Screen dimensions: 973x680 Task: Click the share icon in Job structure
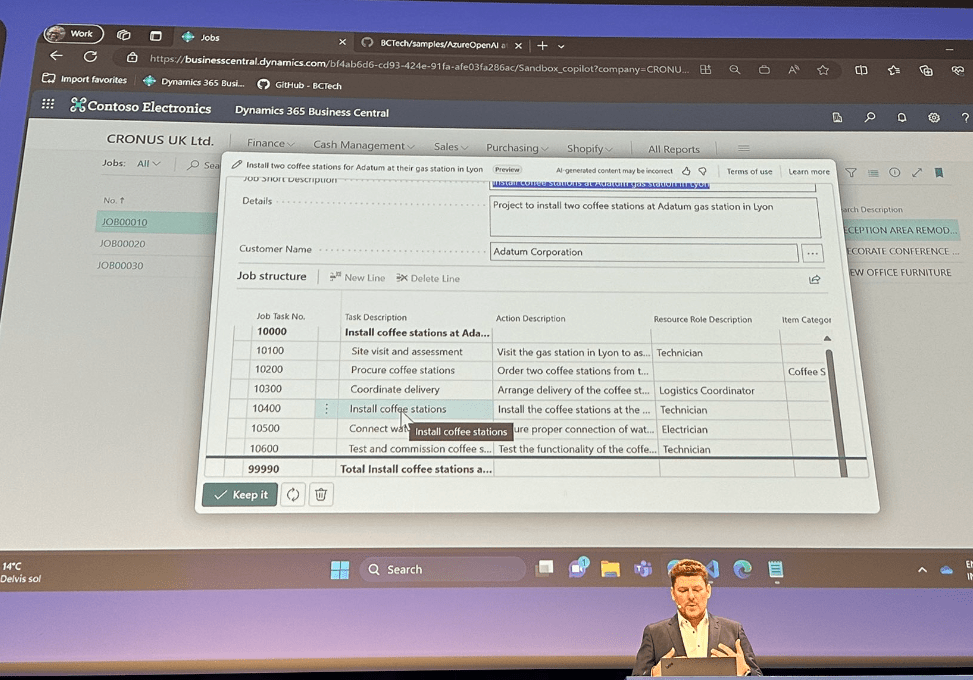pos(815,279)
